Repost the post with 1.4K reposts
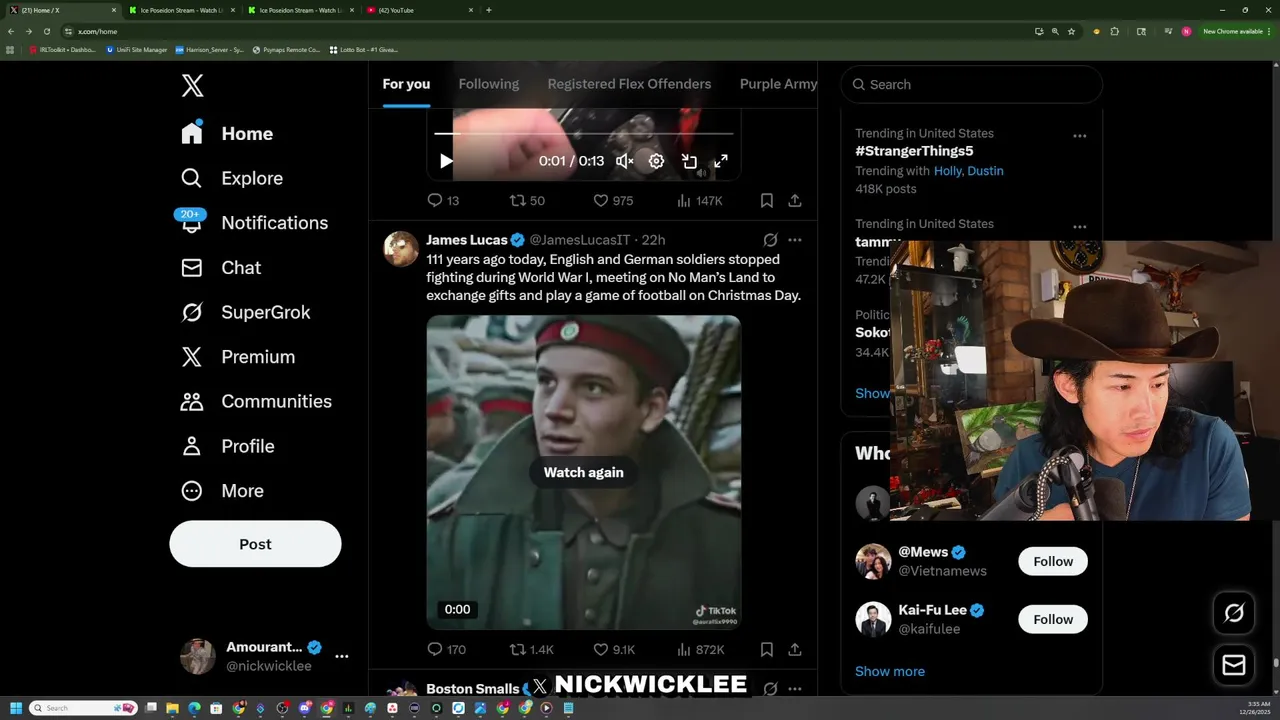Image resolution: width=1280 pixels, height=720 pixels. click(531, 649)
